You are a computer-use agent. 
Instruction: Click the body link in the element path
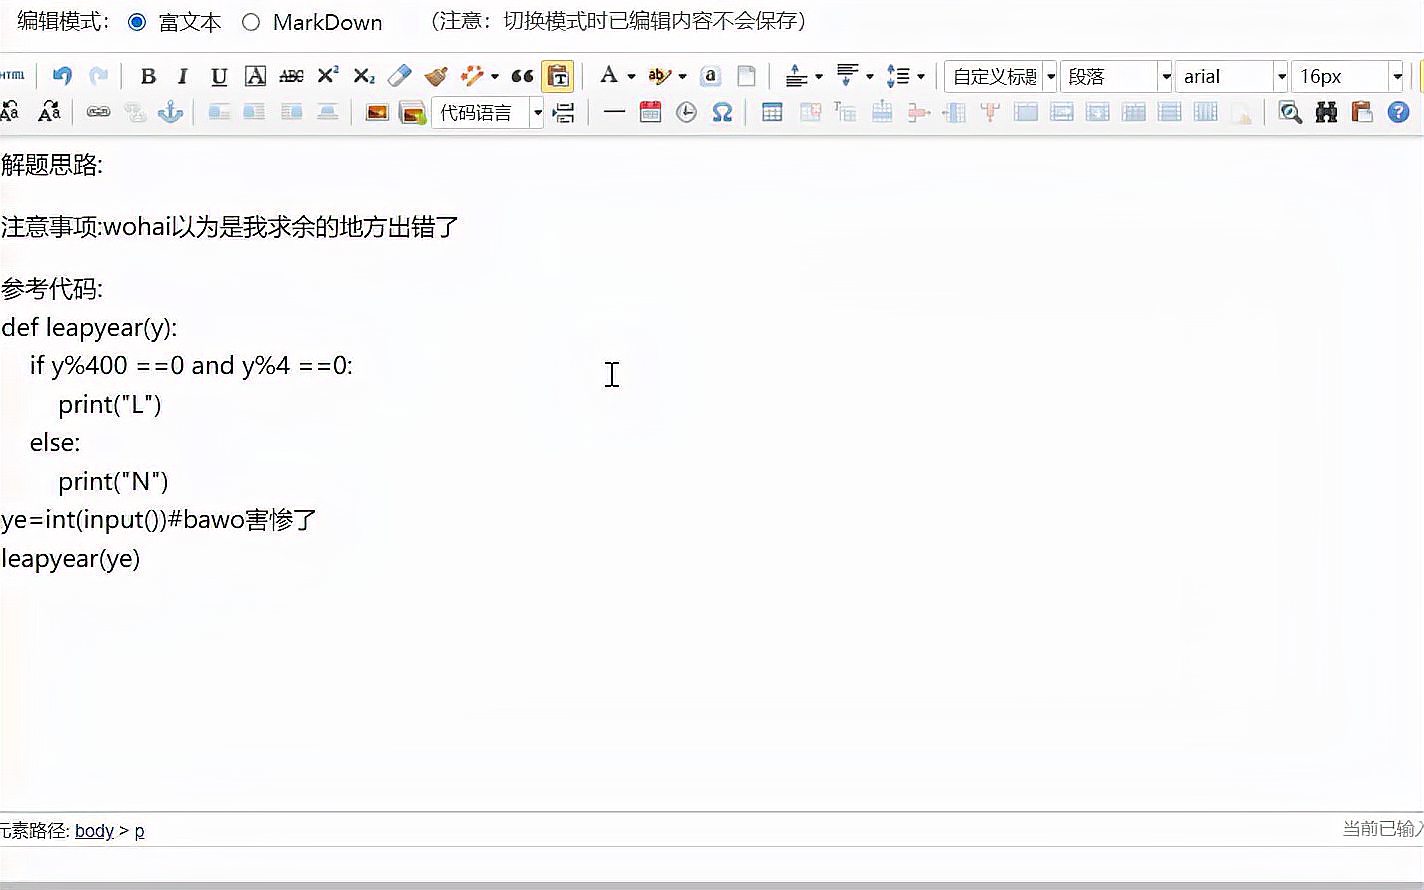pos(93,830)
